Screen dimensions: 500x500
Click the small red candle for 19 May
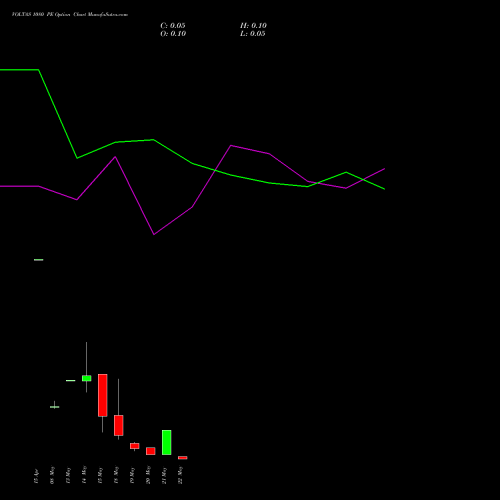135,446
